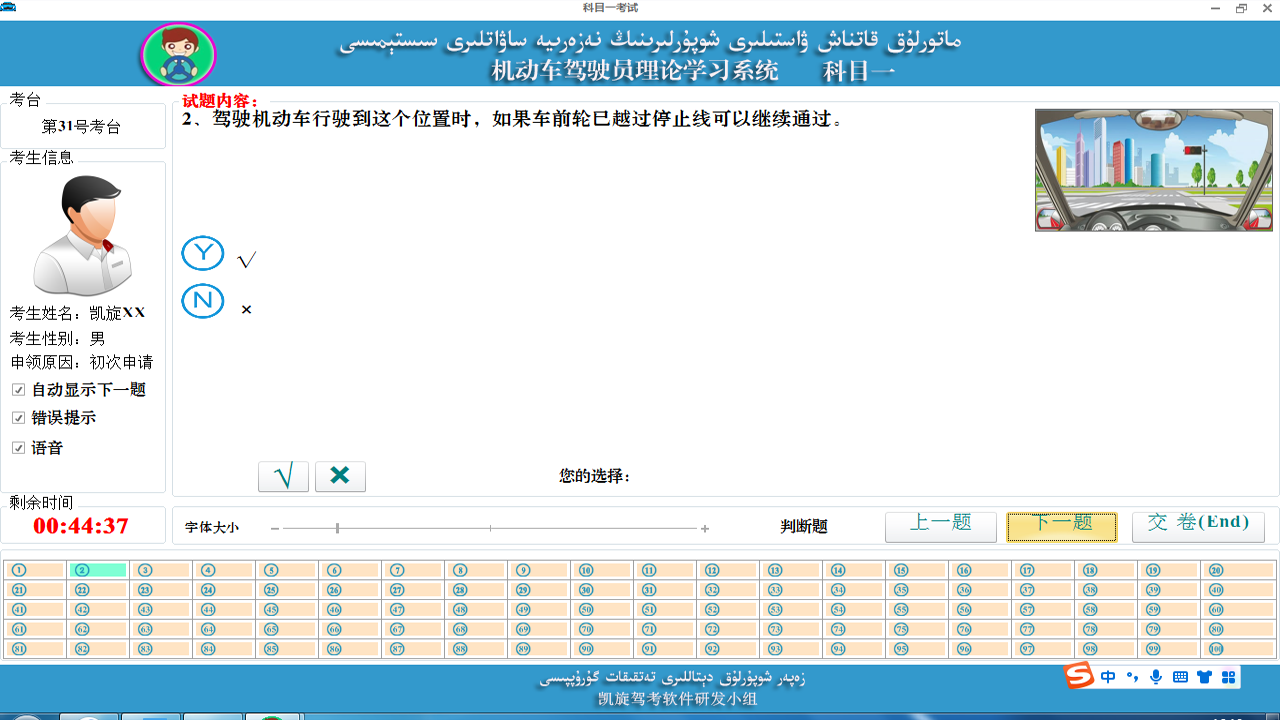Select the Y (correct) answer icon
This screenshot has height=720, width=1280.
(202, 252)
